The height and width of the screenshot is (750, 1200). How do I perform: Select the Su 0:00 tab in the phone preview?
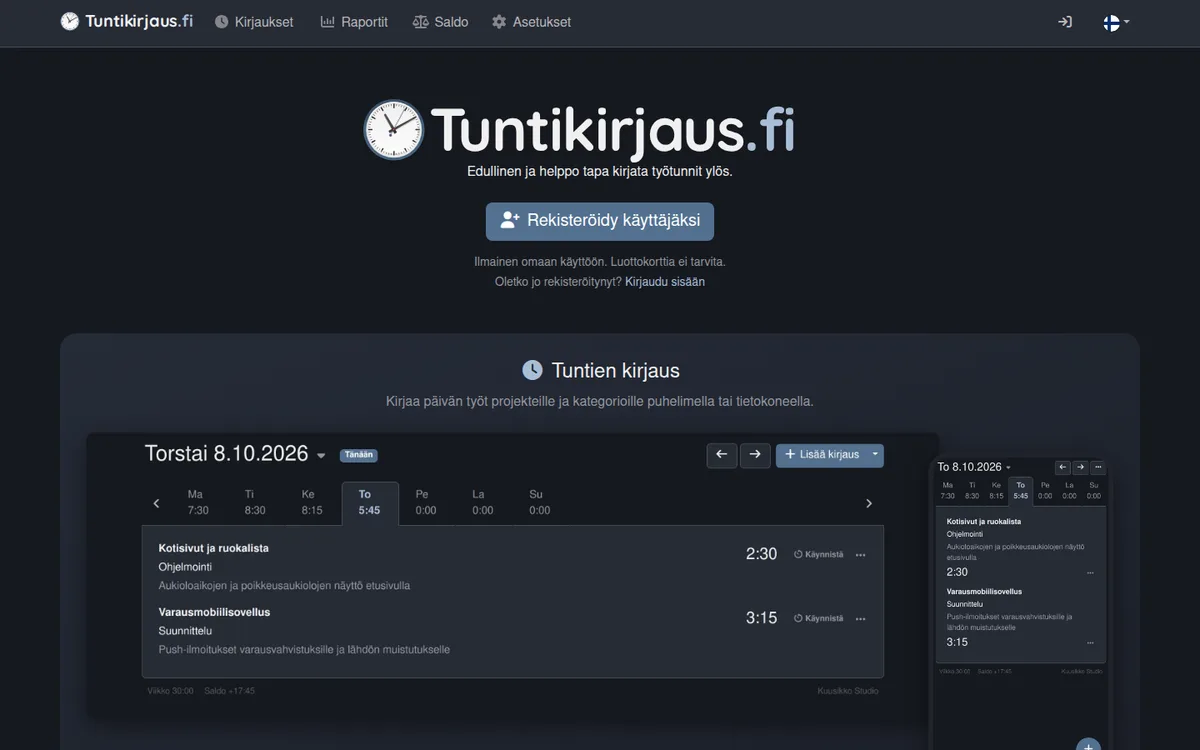tap(1094, 490)
